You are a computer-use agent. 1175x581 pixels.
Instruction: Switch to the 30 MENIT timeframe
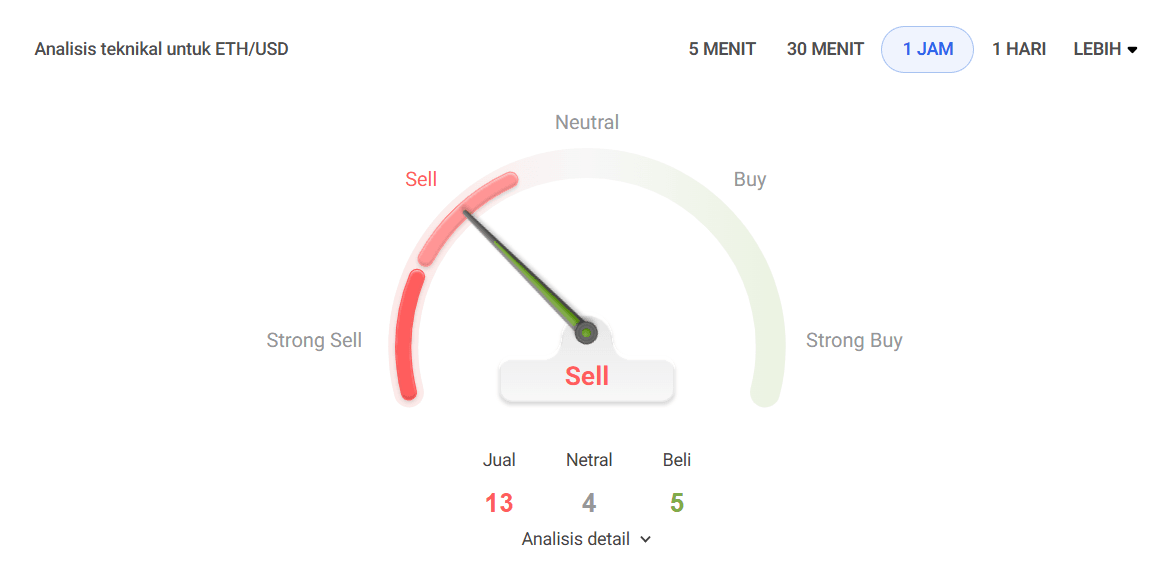click(x=825, y=48)
